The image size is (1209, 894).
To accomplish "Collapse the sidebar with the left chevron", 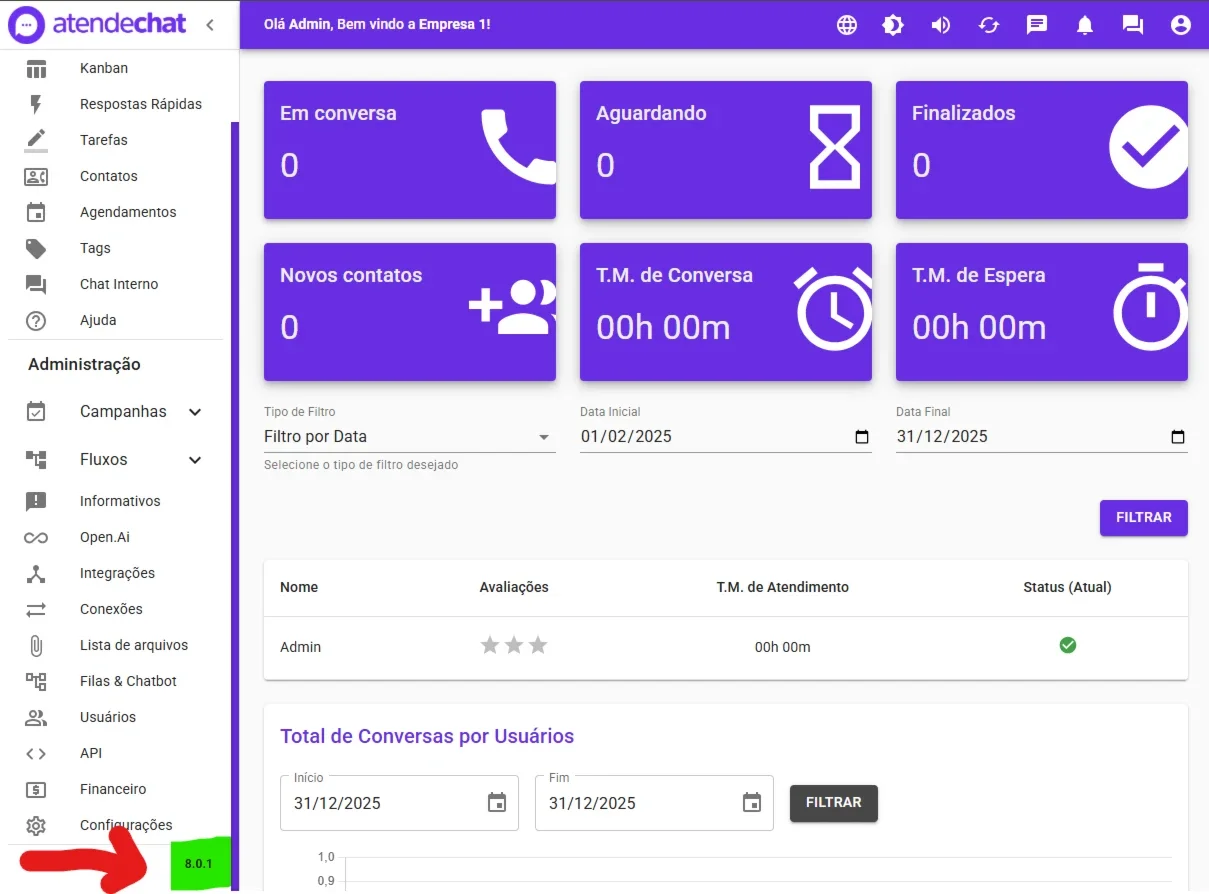I will [x=210, y=25].
